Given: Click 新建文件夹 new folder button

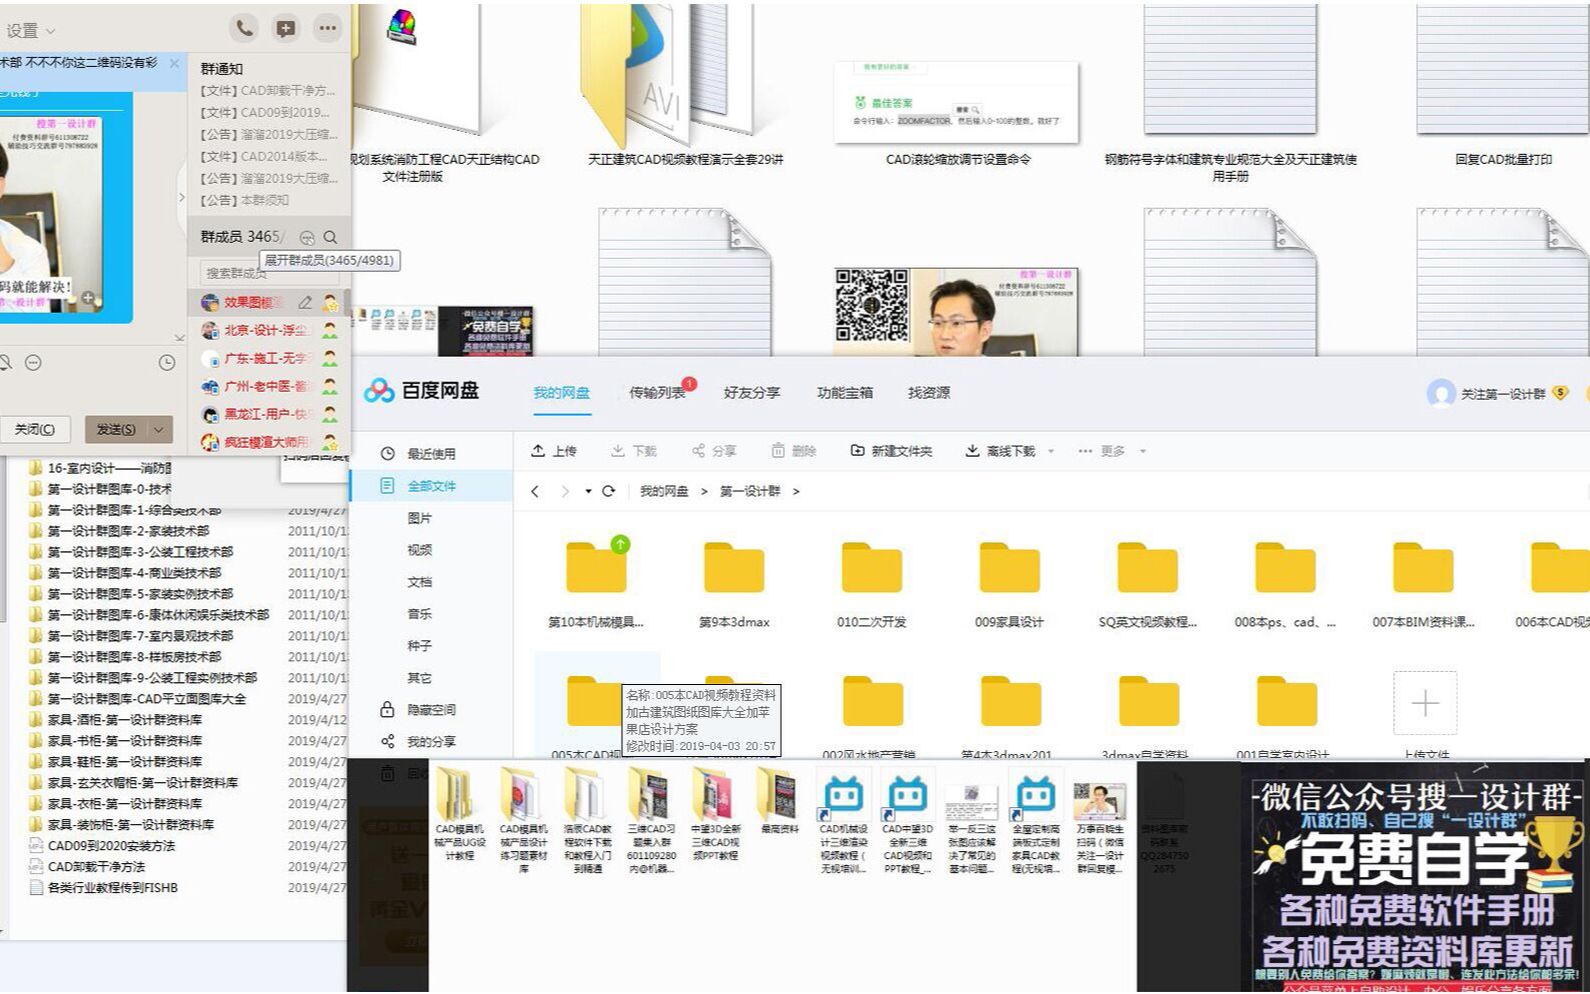Looking at the screenshot, I should tap(891, 451).
